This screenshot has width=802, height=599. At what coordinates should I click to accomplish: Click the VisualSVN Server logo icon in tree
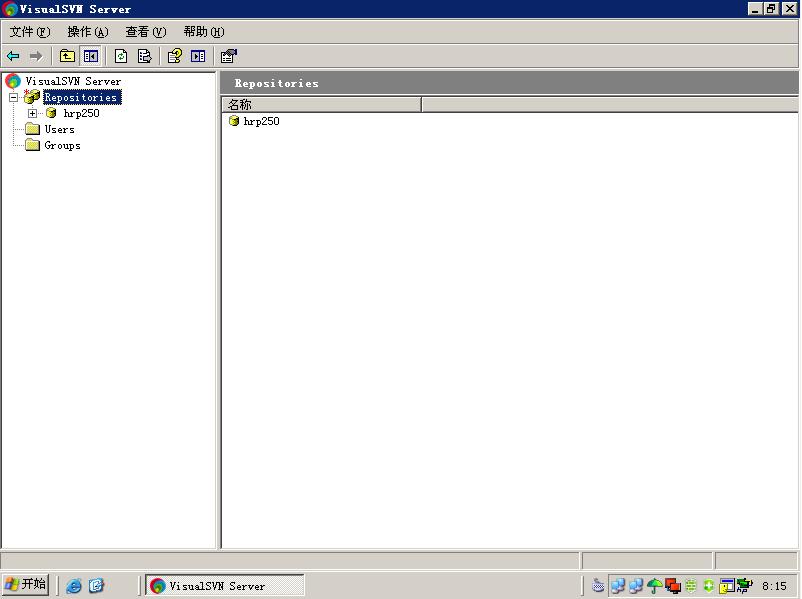tap(13, 81)
